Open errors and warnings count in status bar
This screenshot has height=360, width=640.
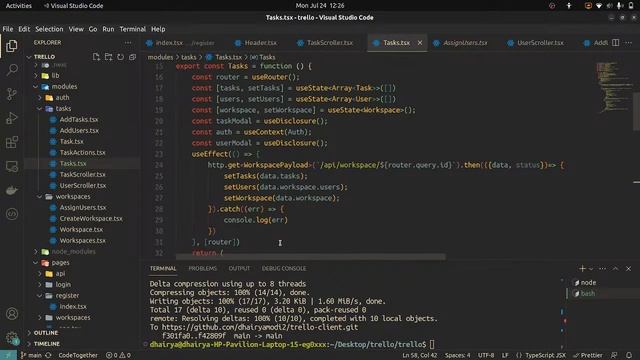[x=118, y=355]
